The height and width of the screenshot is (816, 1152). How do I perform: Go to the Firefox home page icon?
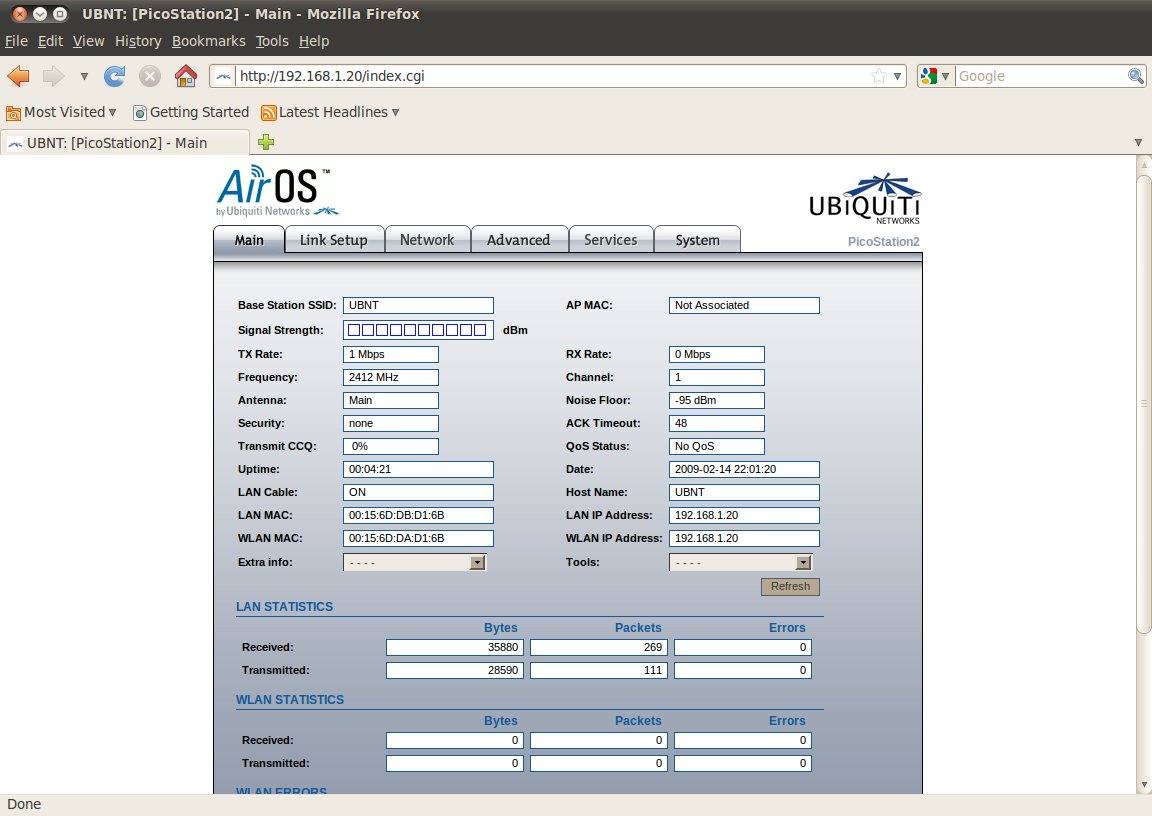(x=185, y=76)
